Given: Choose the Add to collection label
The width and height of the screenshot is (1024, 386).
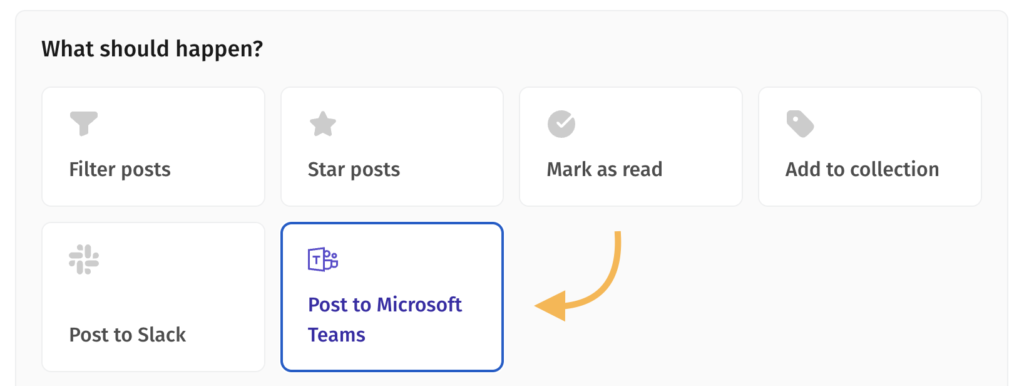Looking at the screenshot, I should [x=862, y=170].
